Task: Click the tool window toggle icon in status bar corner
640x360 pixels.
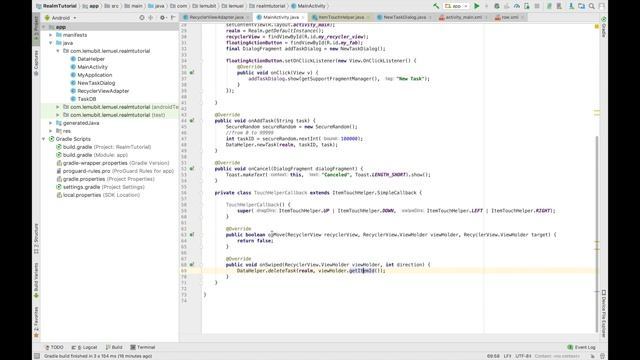Action: 37,356
